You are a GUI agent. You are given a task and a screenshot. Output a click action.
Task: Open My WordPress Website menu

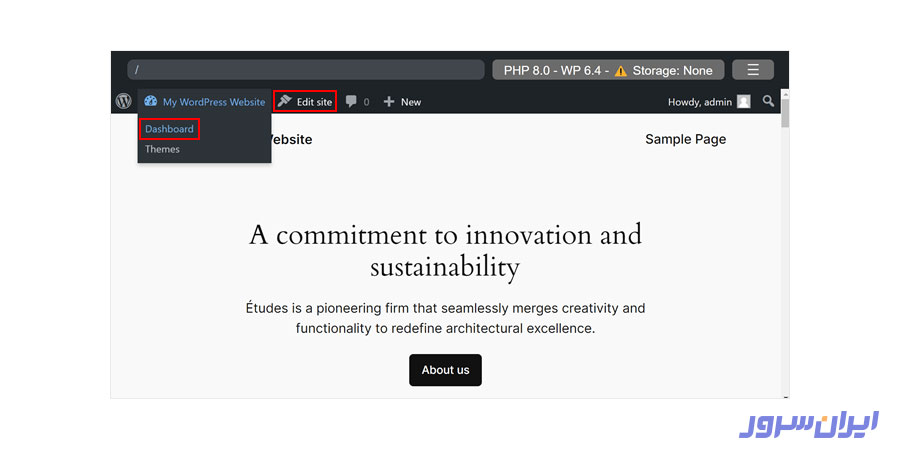click(x=204, y=102)
